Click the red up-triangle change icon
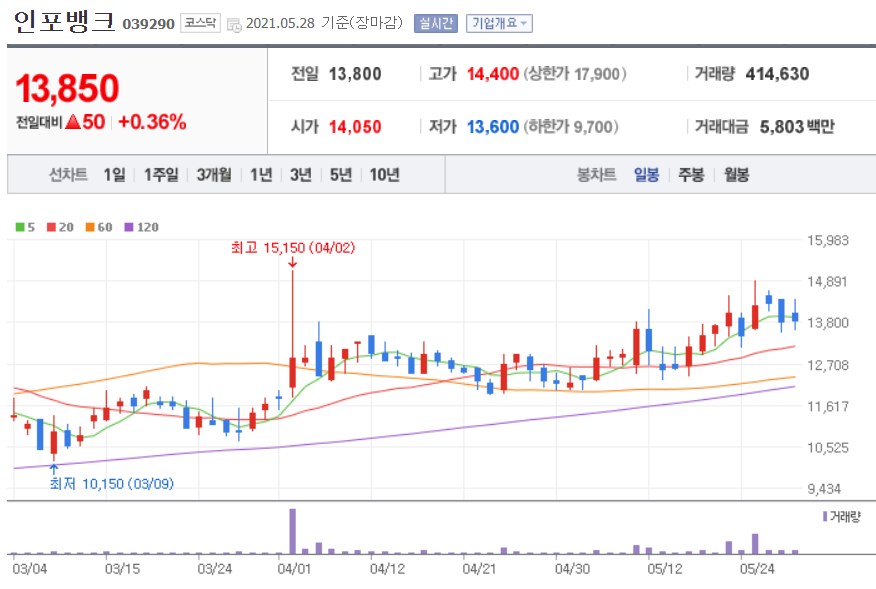Viewport: 876px width, 589px height. pyautogui.click(x=73, y=121)
